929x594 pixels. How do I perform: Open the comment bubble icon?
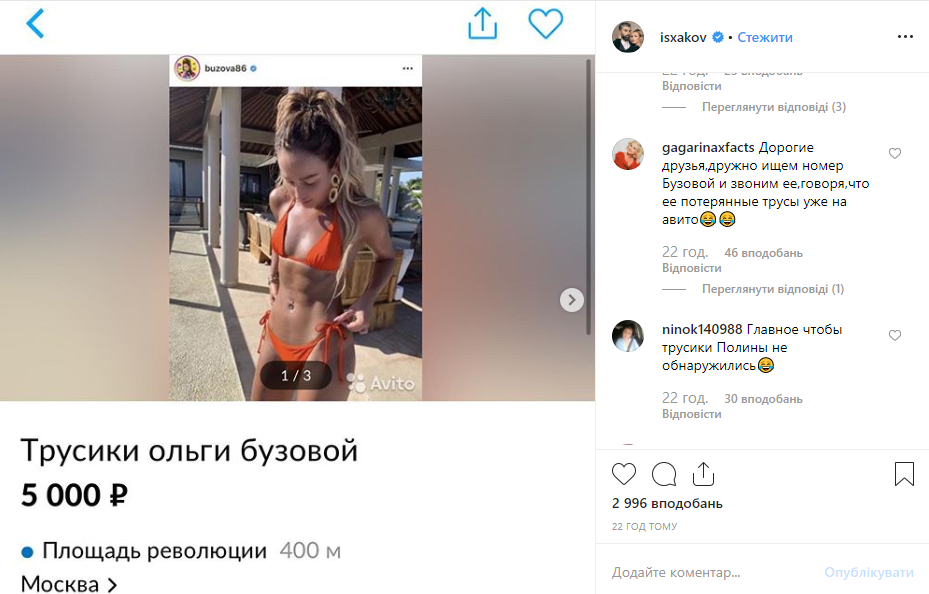[x=664, y=474]
